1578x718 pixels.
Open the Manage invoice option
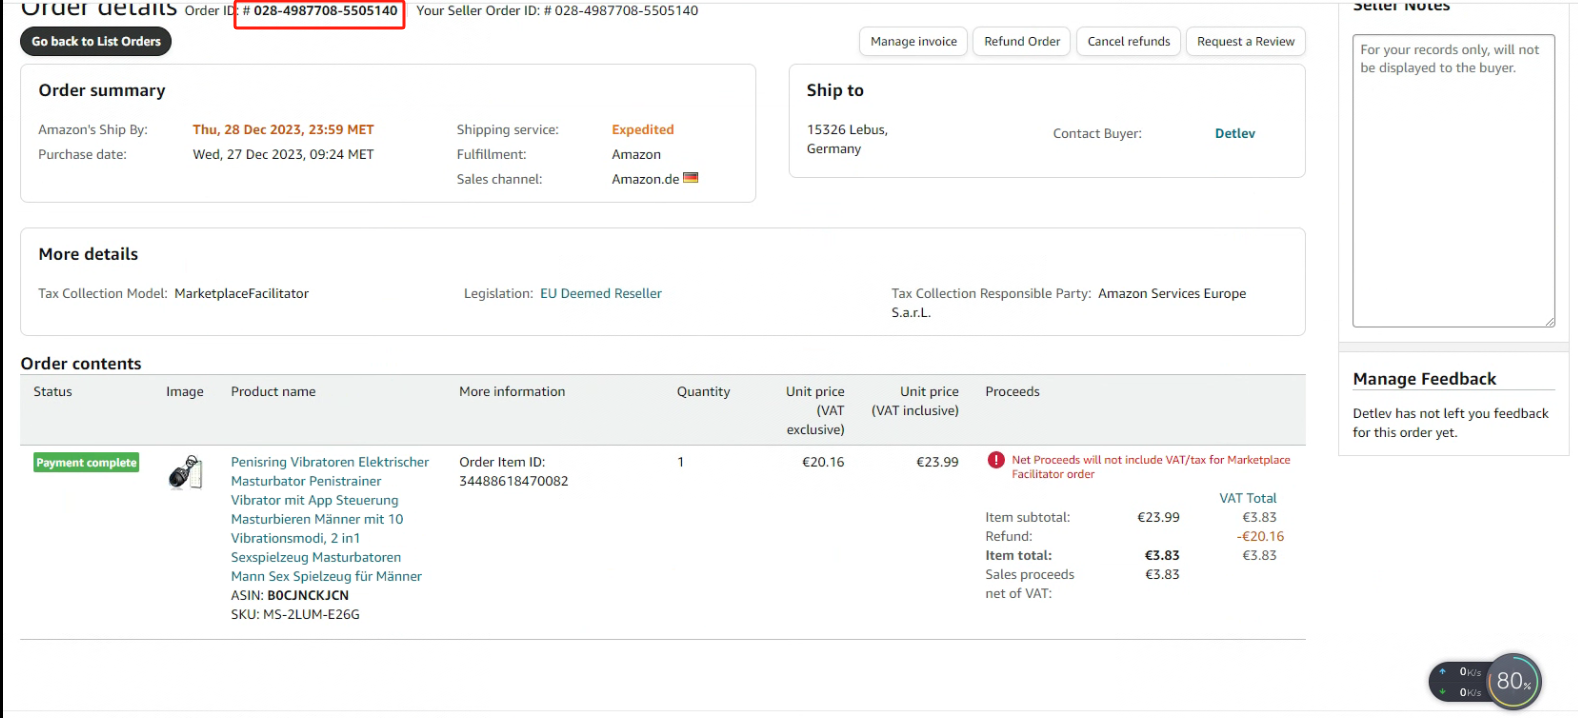[x=913, y=41]
